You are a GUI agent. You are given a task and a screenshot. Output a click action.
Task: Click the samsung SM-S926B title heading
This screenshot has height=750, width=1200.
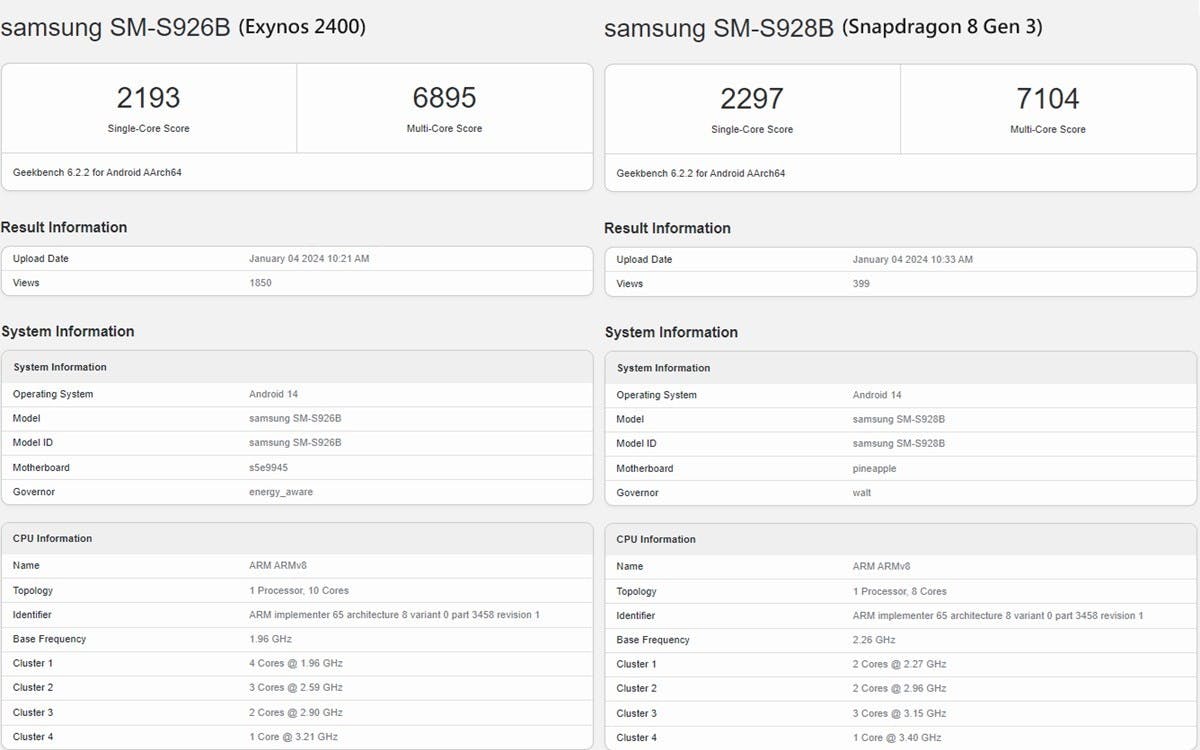tap(116, 28)
